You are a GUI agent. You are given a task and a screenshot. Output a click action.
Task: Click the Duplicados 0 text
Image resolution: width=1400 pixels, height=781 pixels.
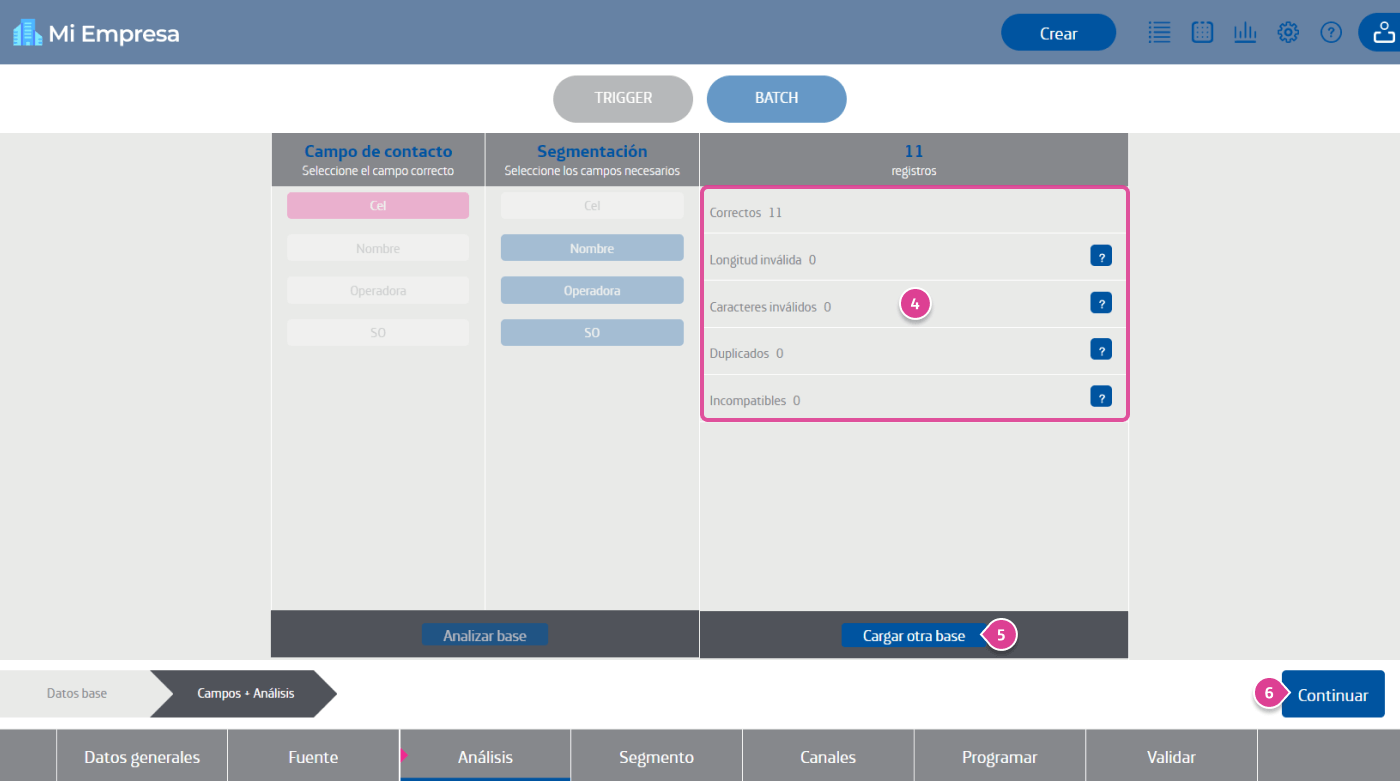pyautogui.click(x=746, y=353)
